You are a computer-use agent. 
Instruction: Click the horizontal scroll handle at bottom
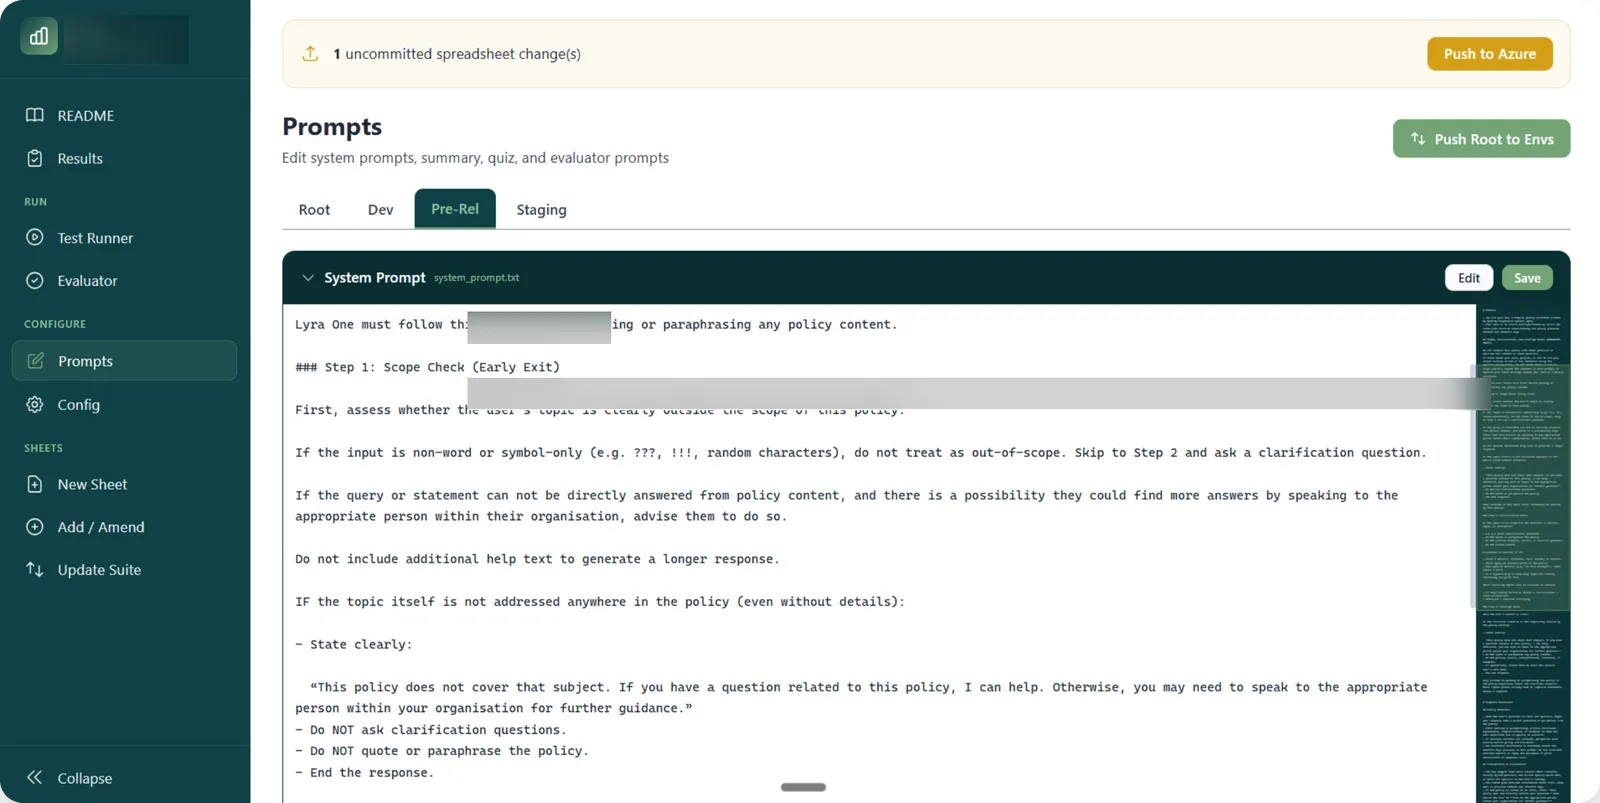coord(803,787)
